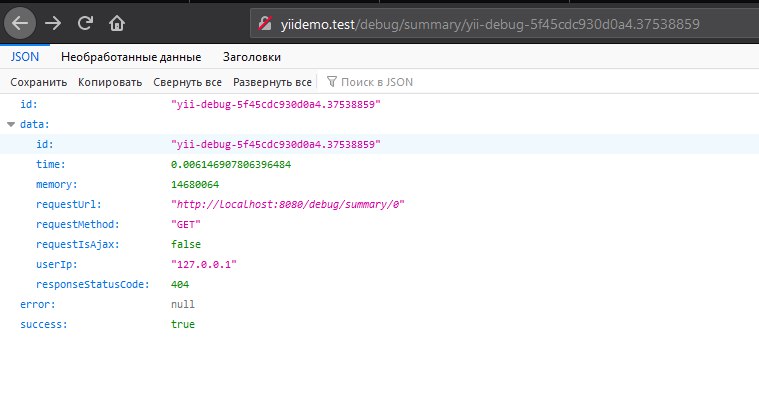Image resolution: width=759 pixels, height=397 pixels.
Task: Click the filter funnel icon in JSON search
Action: click(x=332, y=81)
